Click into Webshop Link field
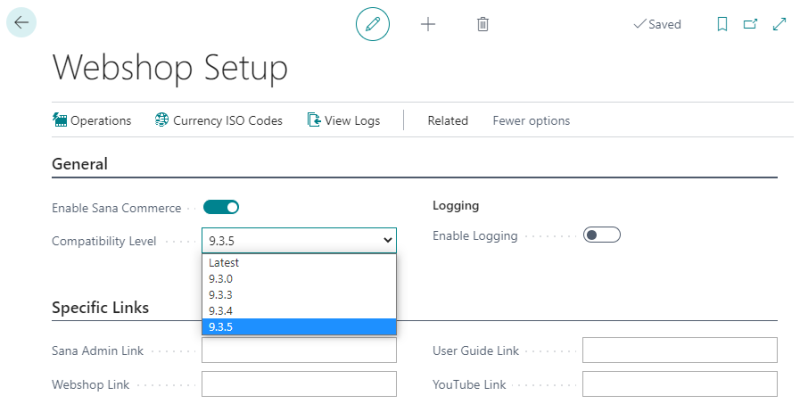The height and width of the screenshot is (404, 800). point(299,384)
